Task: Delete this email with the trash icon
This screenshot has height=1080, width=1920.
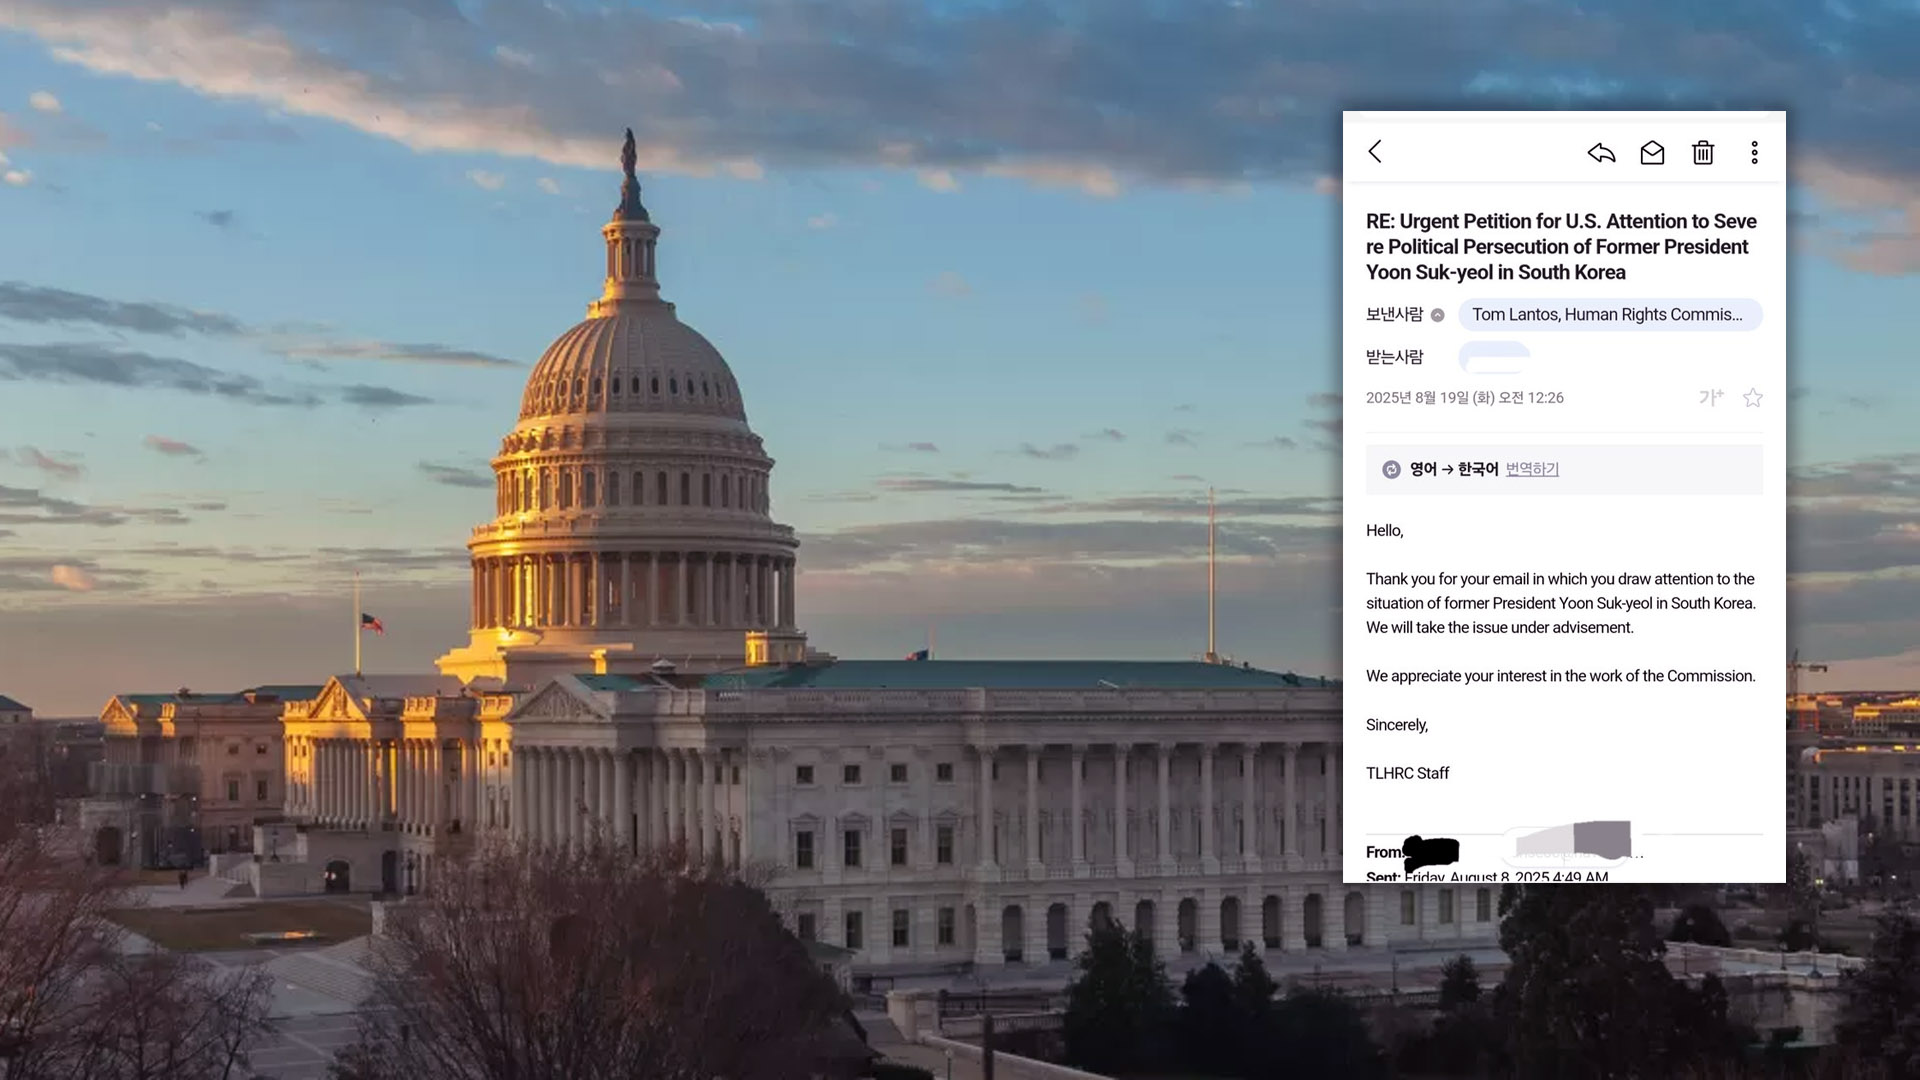Action: click(x=1703, y=152)
